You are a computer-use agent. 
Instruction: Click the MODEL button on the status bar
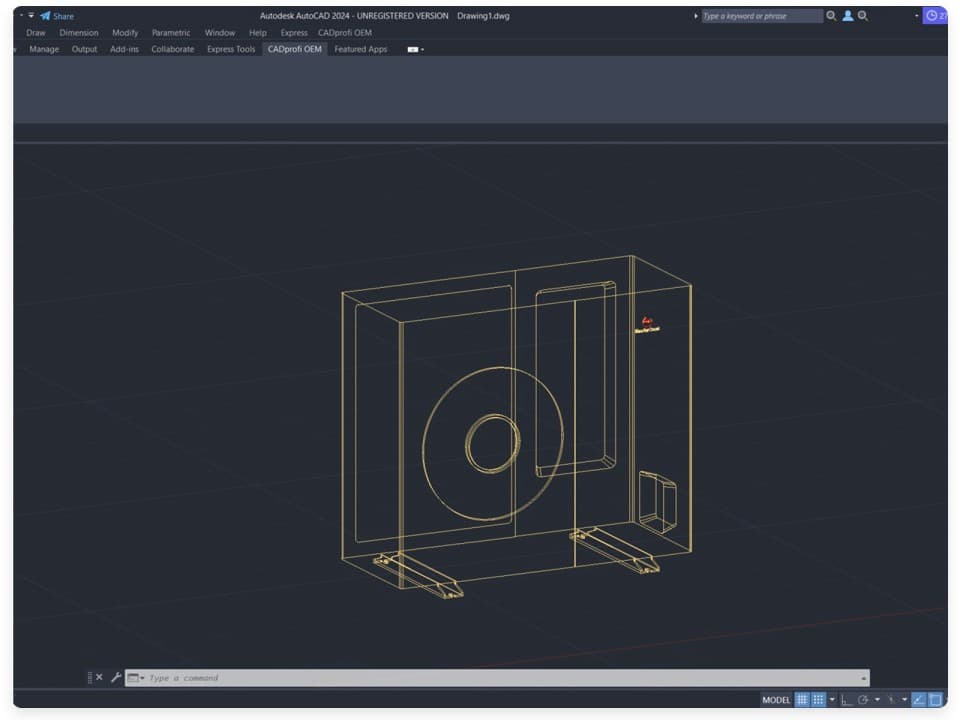click(x=777, y=699)
